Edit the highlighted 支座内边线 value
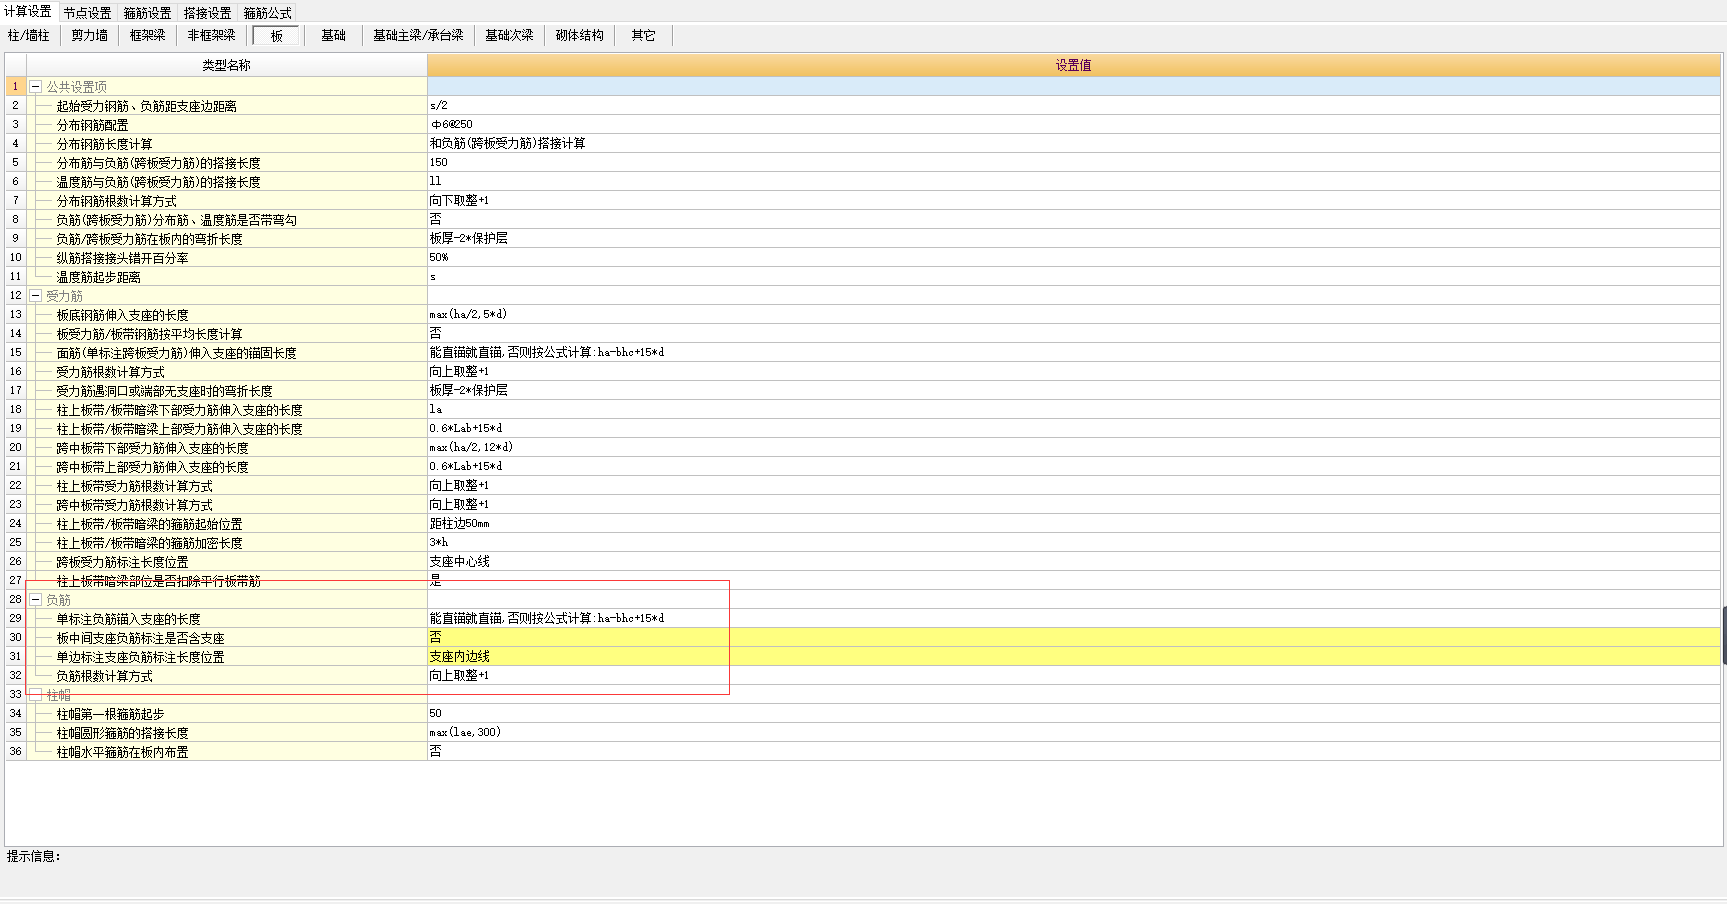This screenshot has height=904, width=1727. point(1074,657)
